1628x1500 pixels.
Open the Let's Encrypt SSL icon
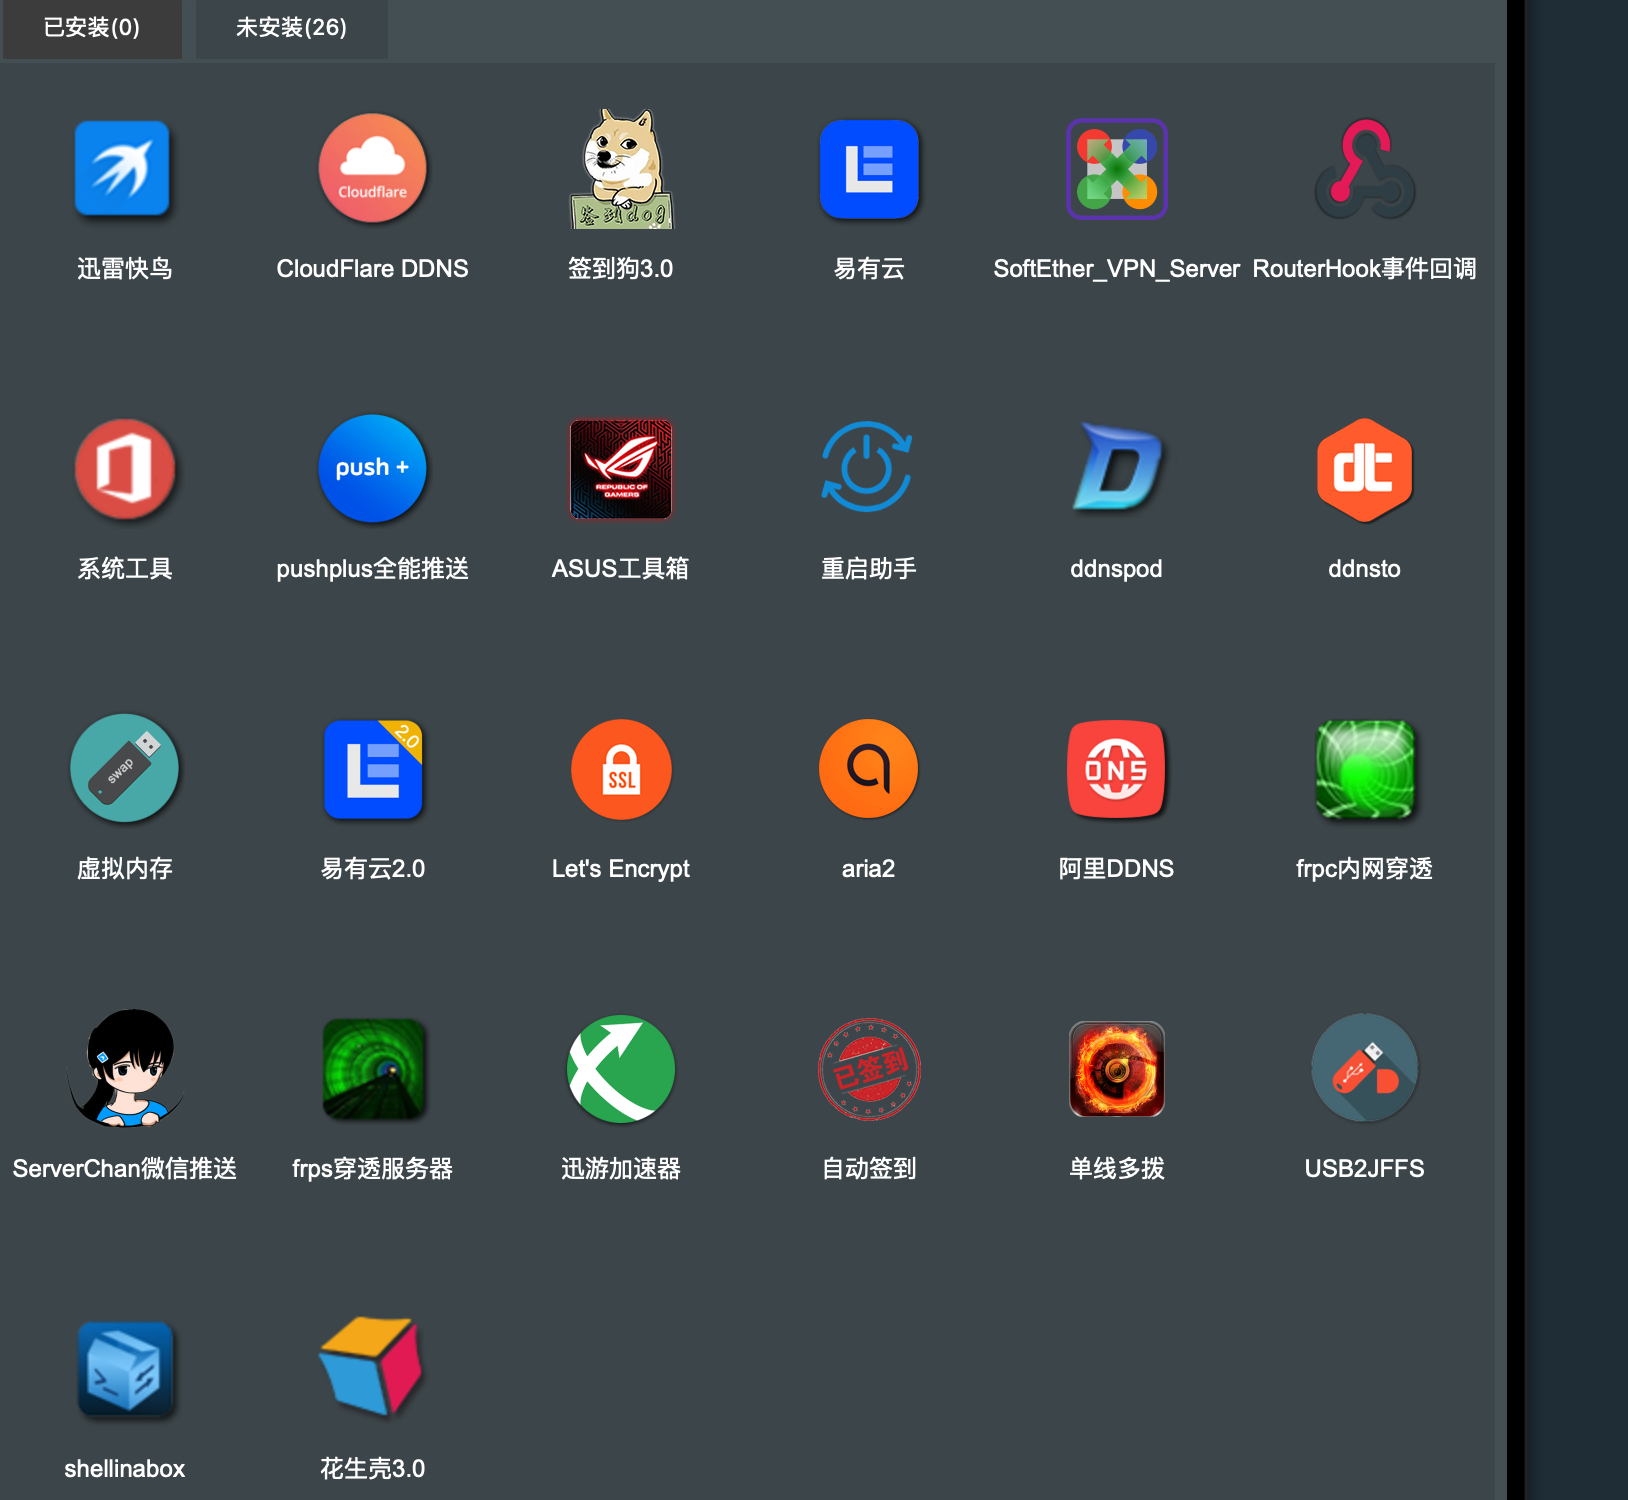(621, 769)
